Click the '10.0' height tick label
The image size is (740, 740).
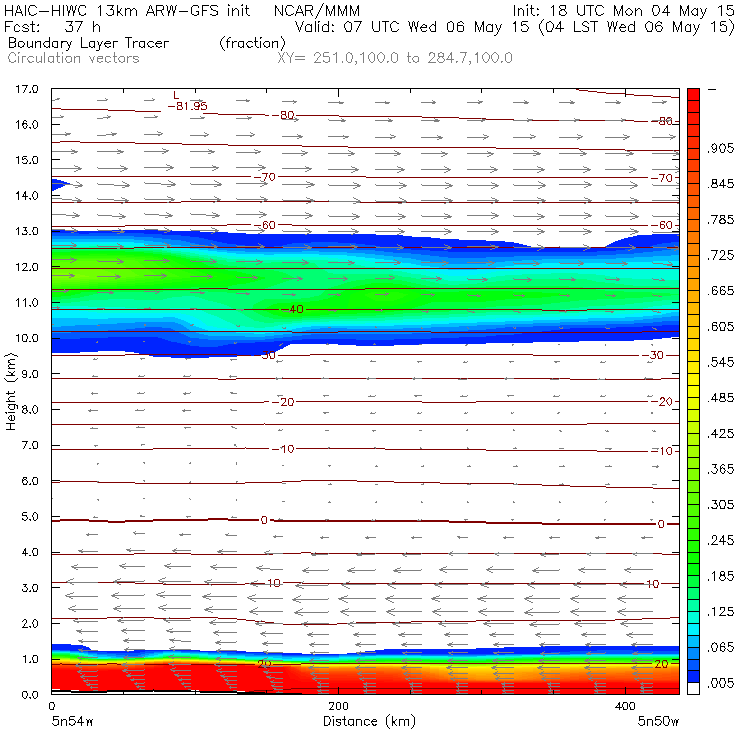(x=27, y=338)
